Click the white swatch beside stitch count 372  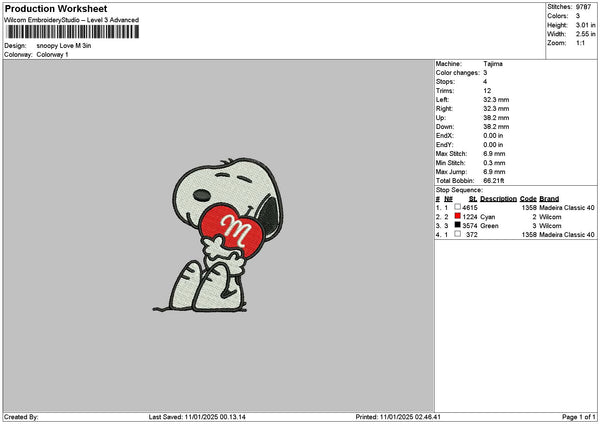pos(457,234)
